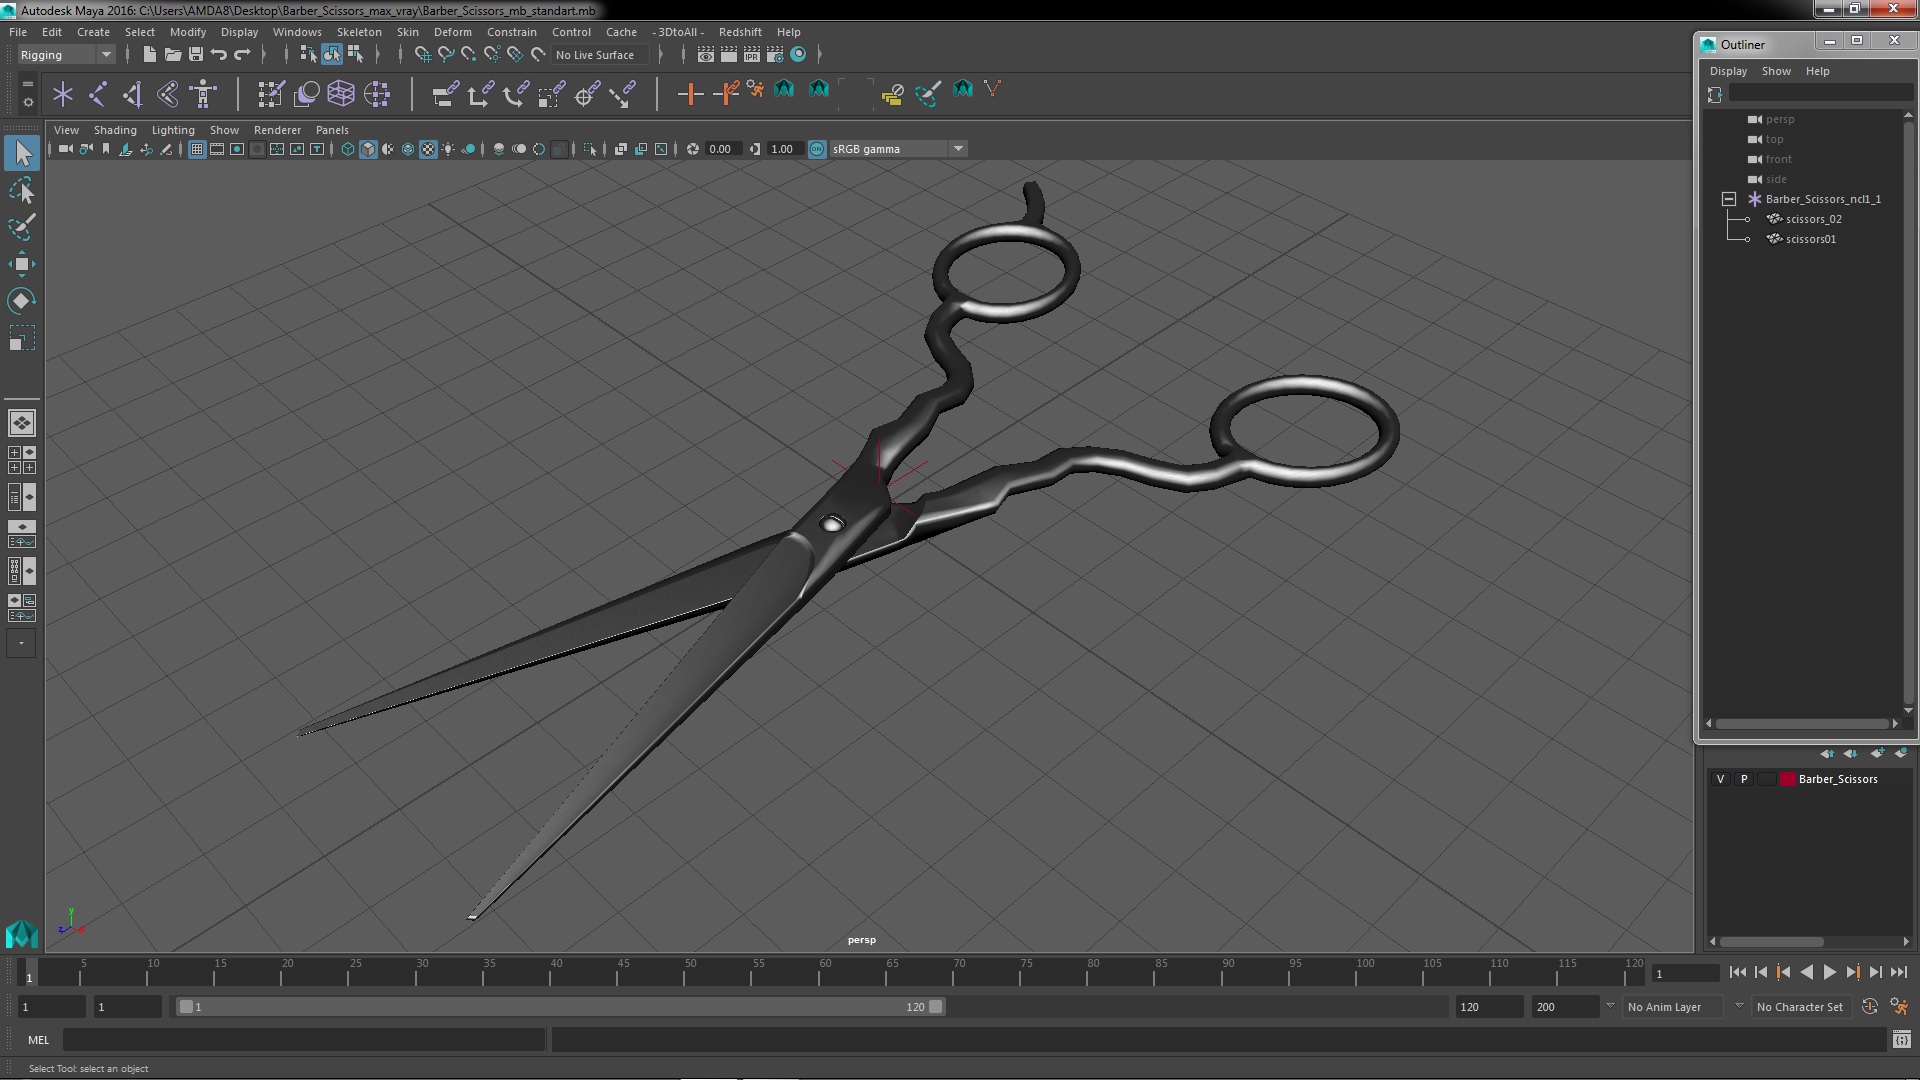Screen dimensions: 1920x1080
Task: Select the arrow Select tool
Action: 22,153
